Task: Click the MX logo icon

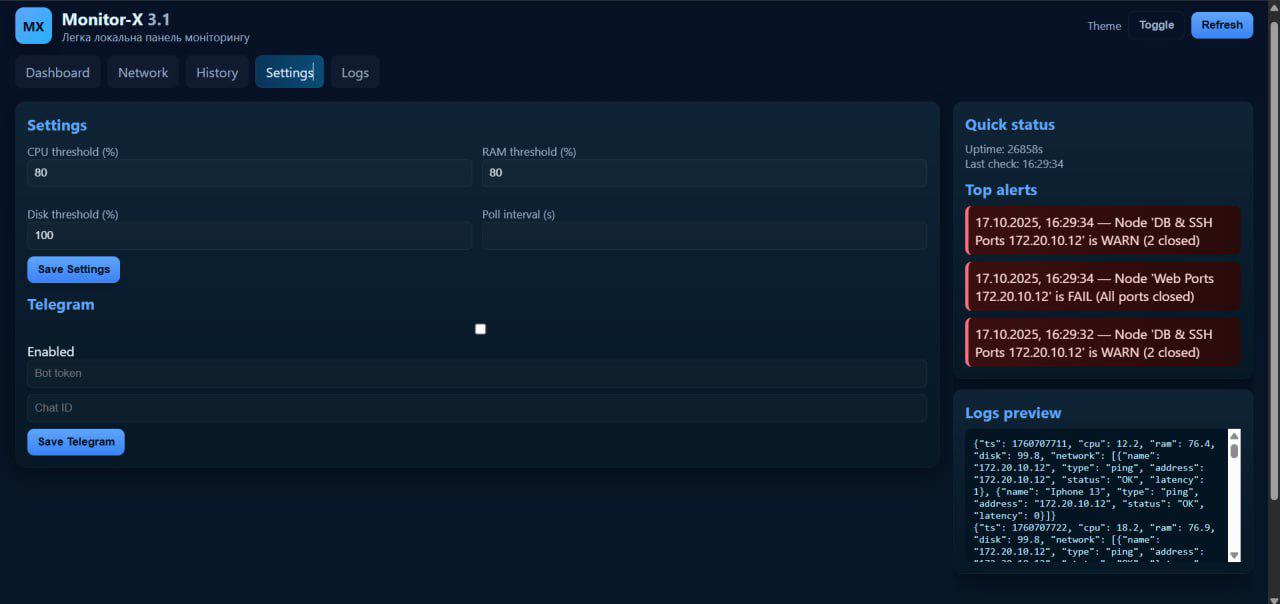Action: 33,26
